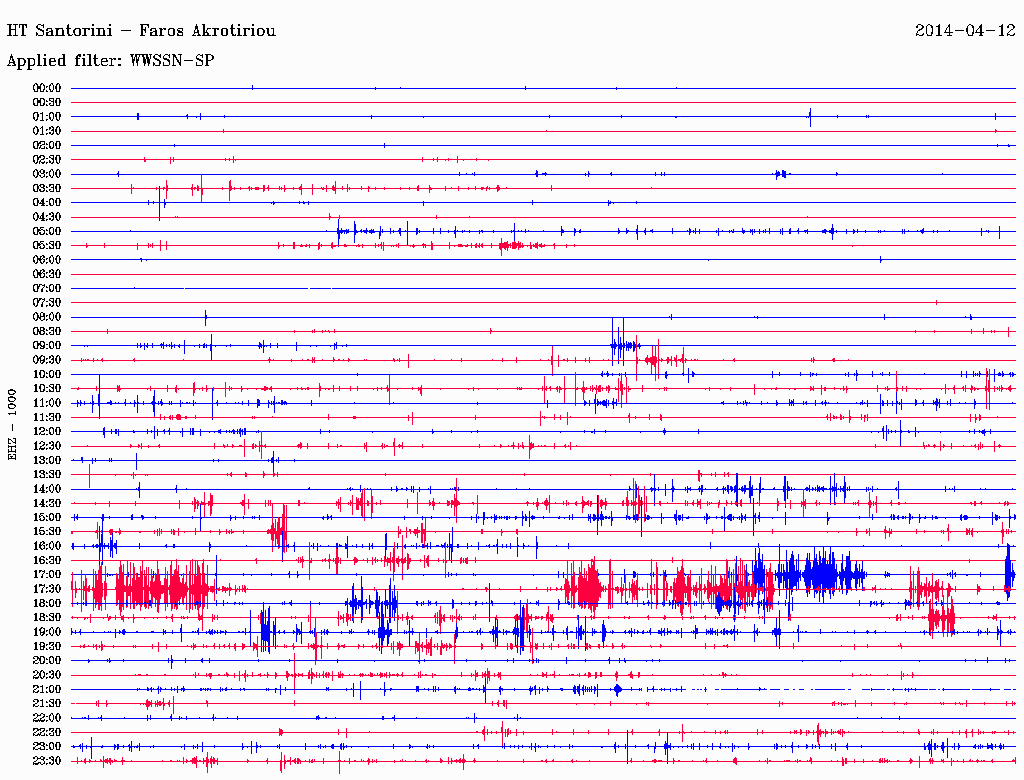Select the 17:30 time label
Screen dimensions: 1024x780
[x=47, y=589]
